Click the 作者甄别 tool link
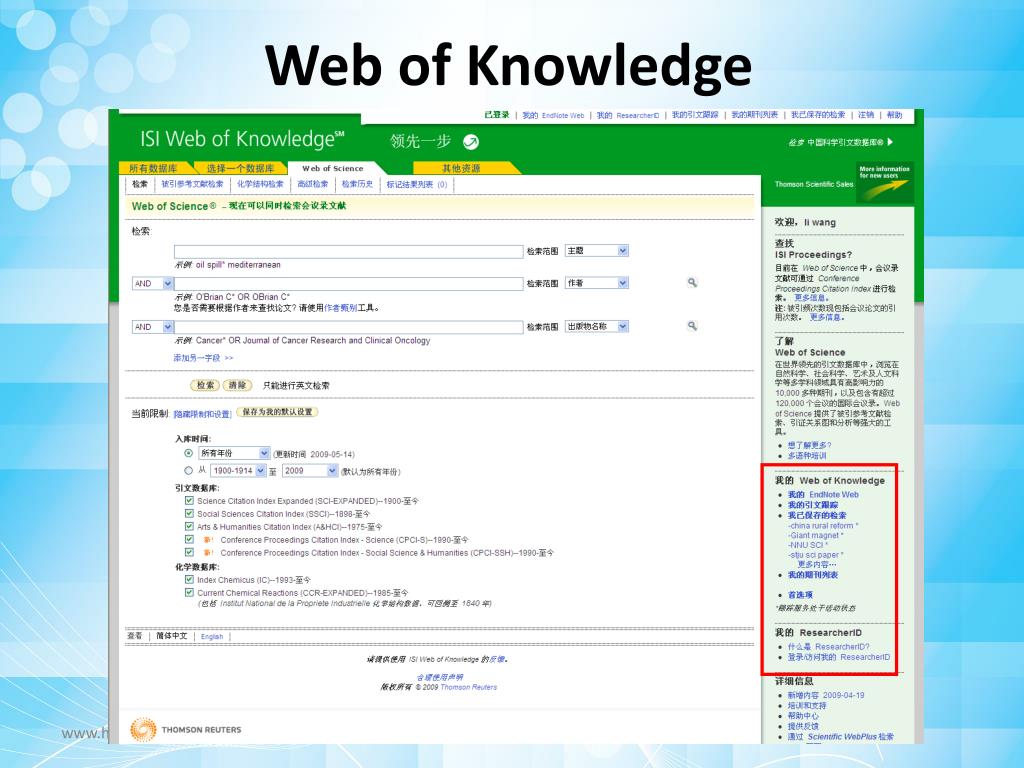 pyautogui.click(x=340, y=308)
